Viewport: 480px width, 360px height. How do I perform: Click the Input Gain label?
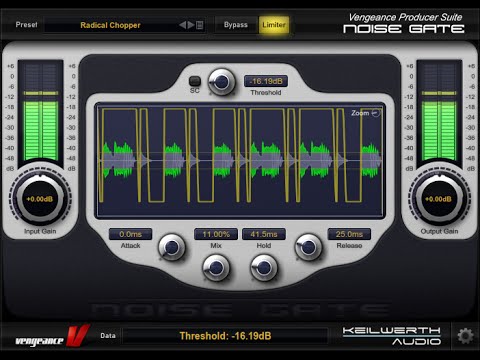pyautogui.click(x=40, y=231)
